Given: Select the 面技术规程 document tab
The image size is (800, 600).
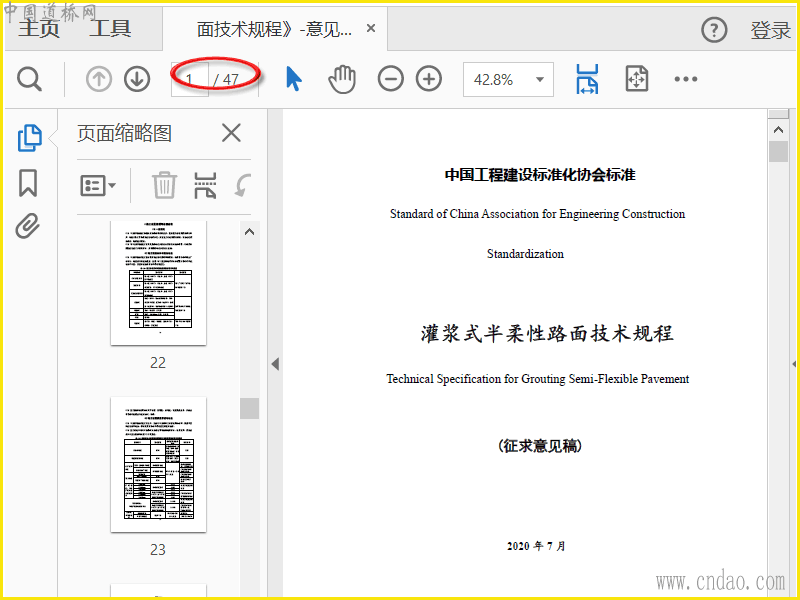Looking at the screenshot, I should tap(274, 29).
